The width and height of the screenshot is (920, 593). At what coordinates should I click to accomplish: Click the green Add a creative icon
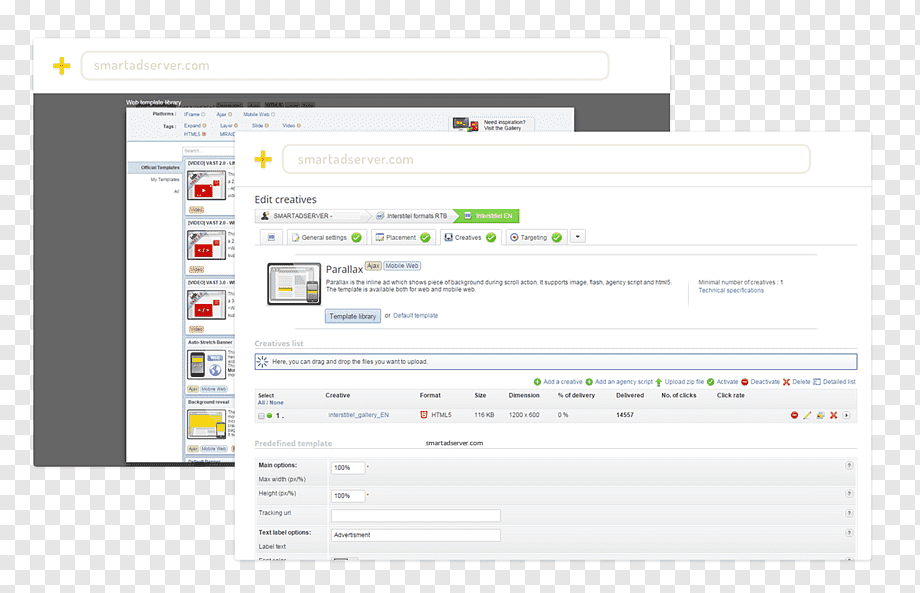[537, 382]
